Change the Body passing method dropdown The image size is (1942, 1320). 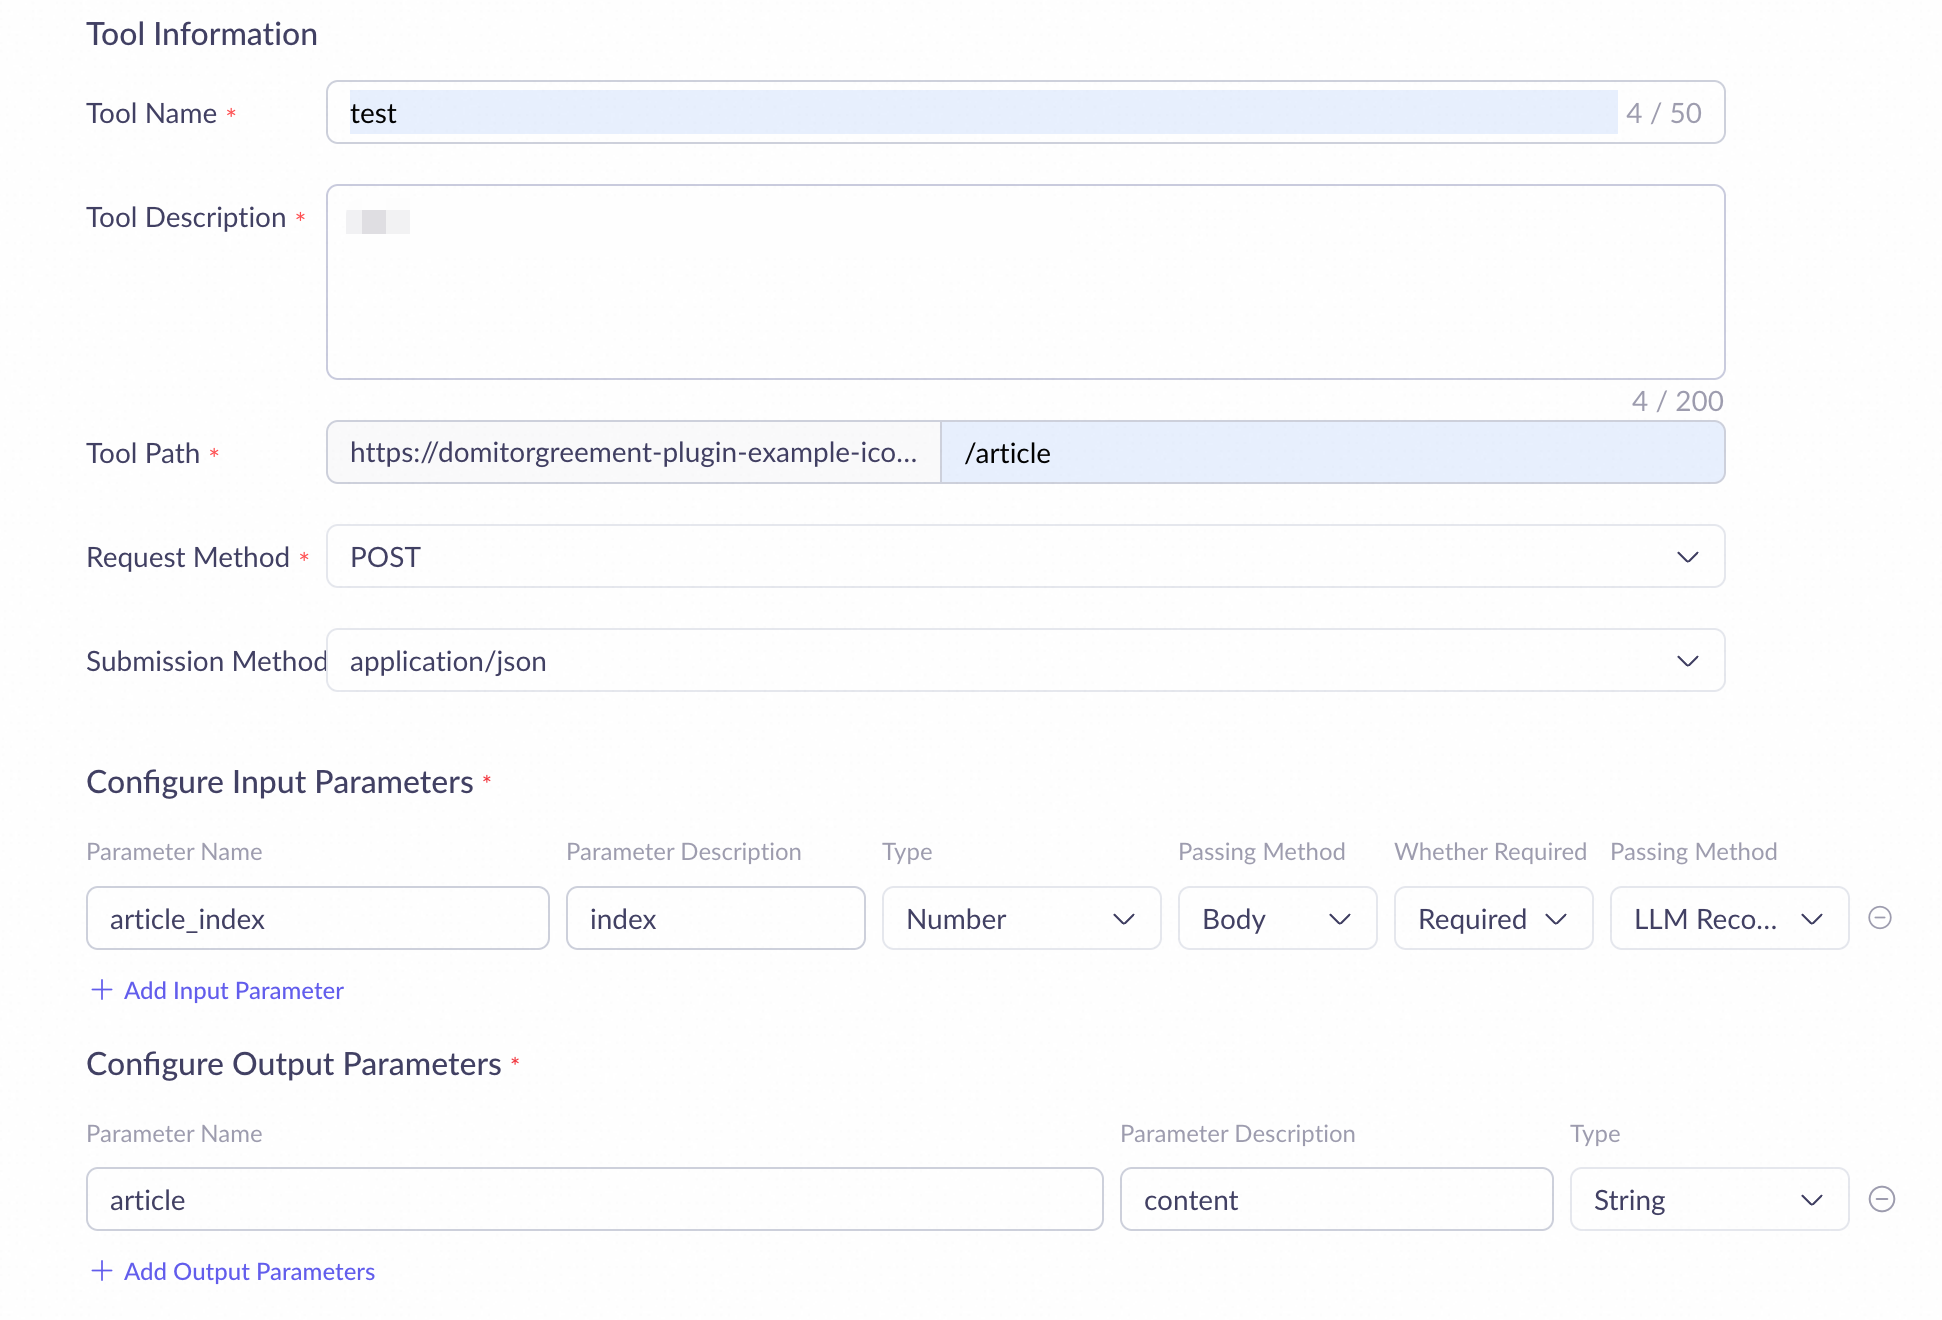coord(1276,919)
